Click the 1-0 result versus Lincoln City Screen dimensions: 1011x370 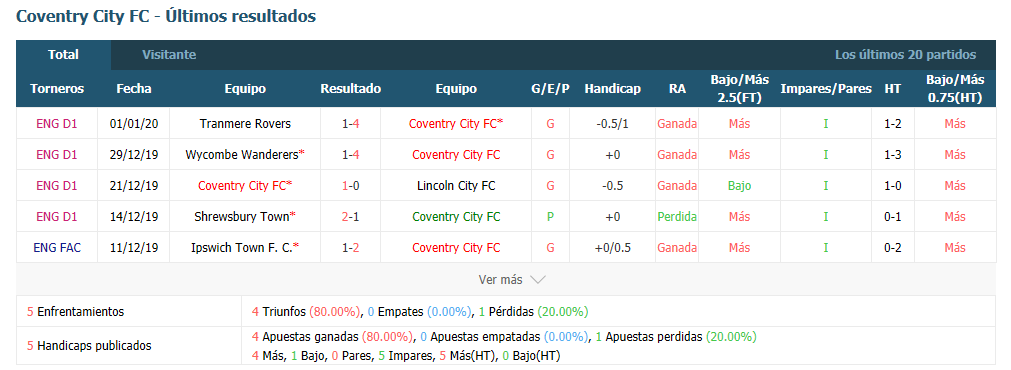coord(351,186)
